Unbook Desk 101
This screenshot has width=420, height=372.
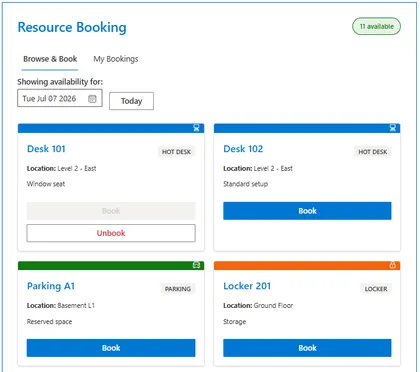[111, 233]
